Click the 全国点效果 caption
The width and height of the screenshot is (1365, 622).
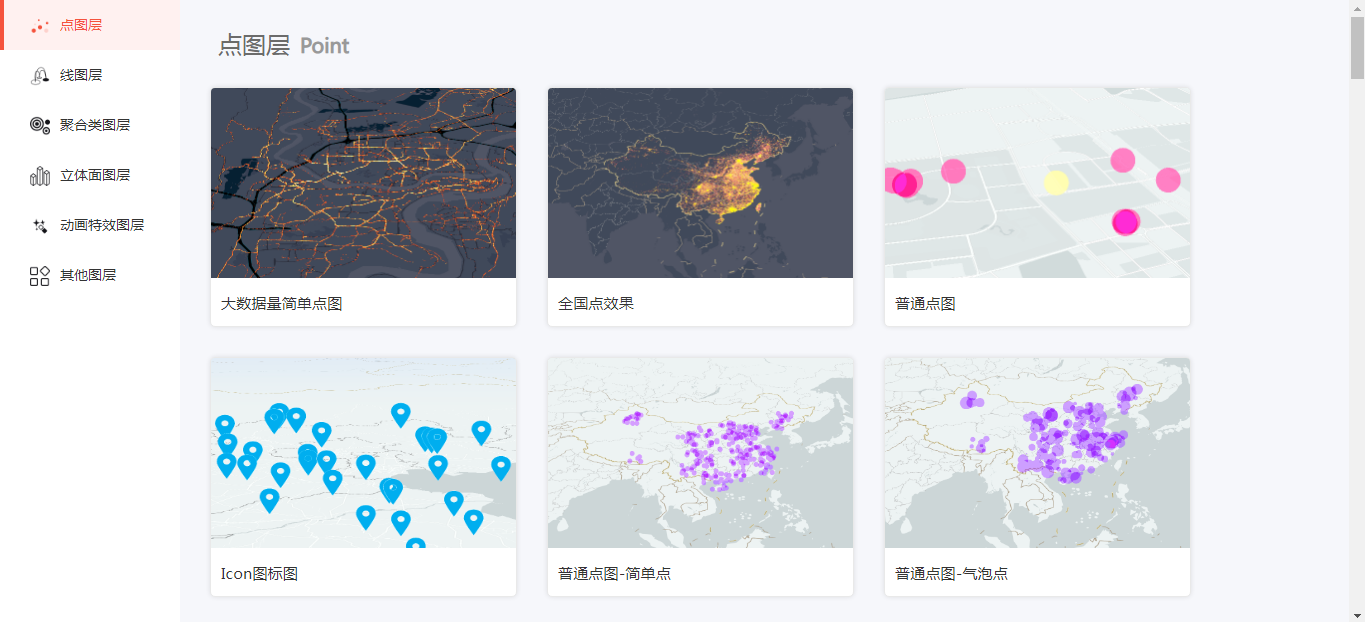[x=596, y=304]
